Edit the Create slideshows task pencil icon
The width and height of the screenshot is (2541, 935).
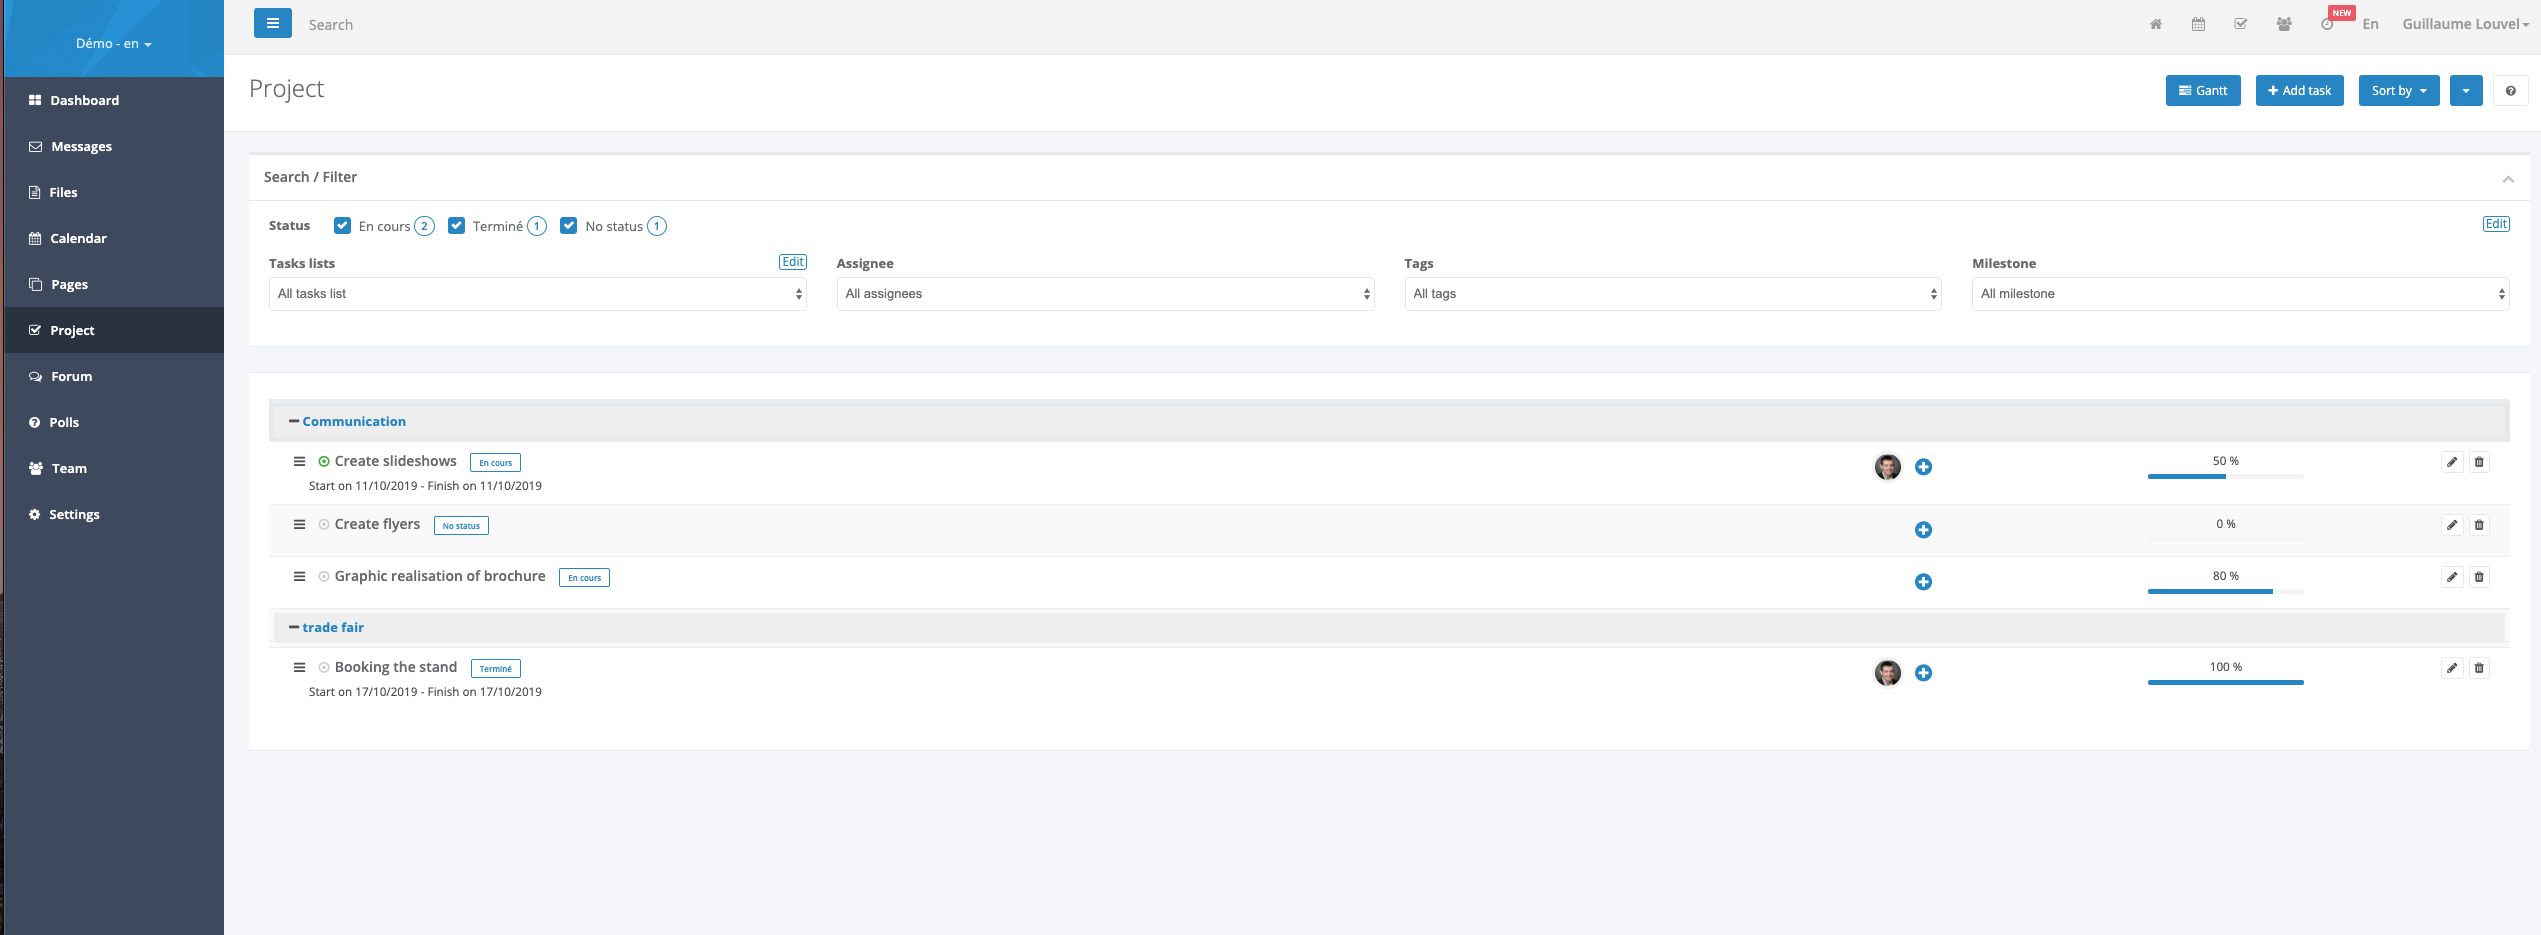click(2452, 462)
